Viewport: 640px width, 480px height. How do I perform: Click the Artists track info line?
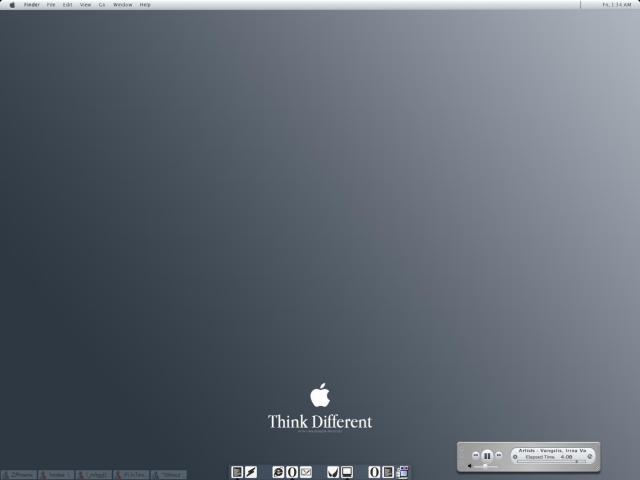coord(552,451)
